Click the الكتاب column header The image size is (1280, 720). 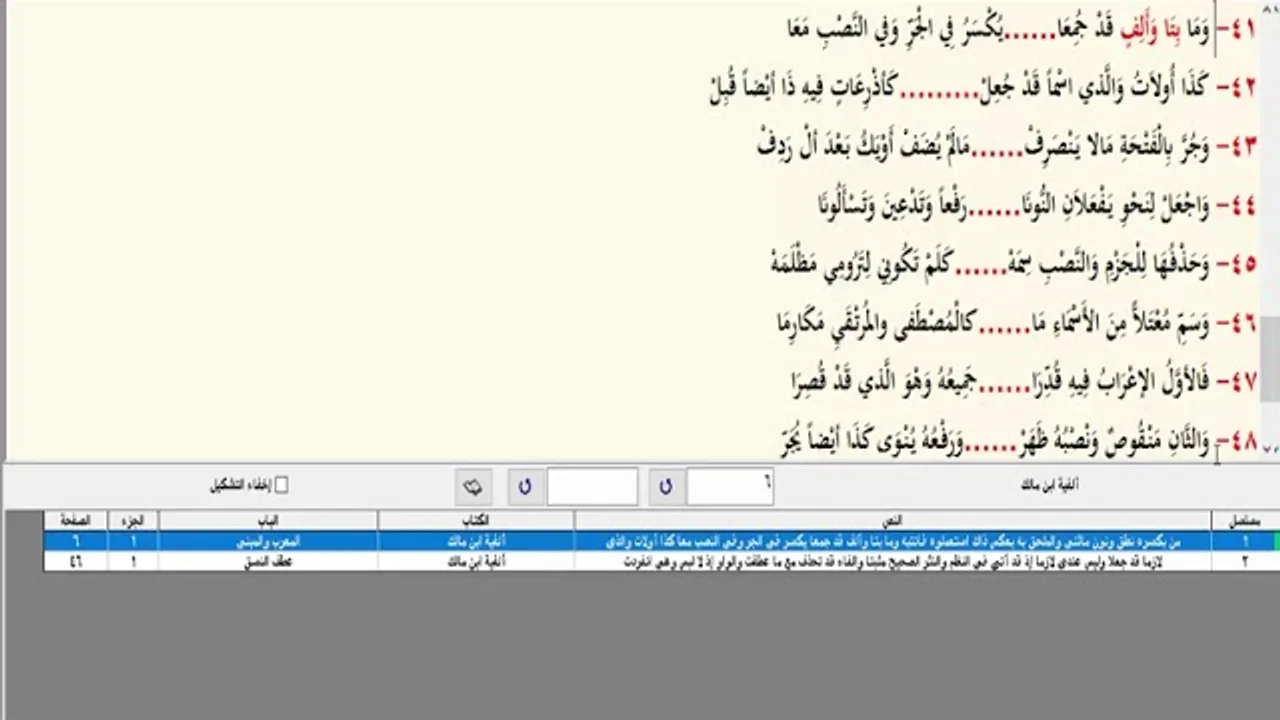(x=476, y=520)
